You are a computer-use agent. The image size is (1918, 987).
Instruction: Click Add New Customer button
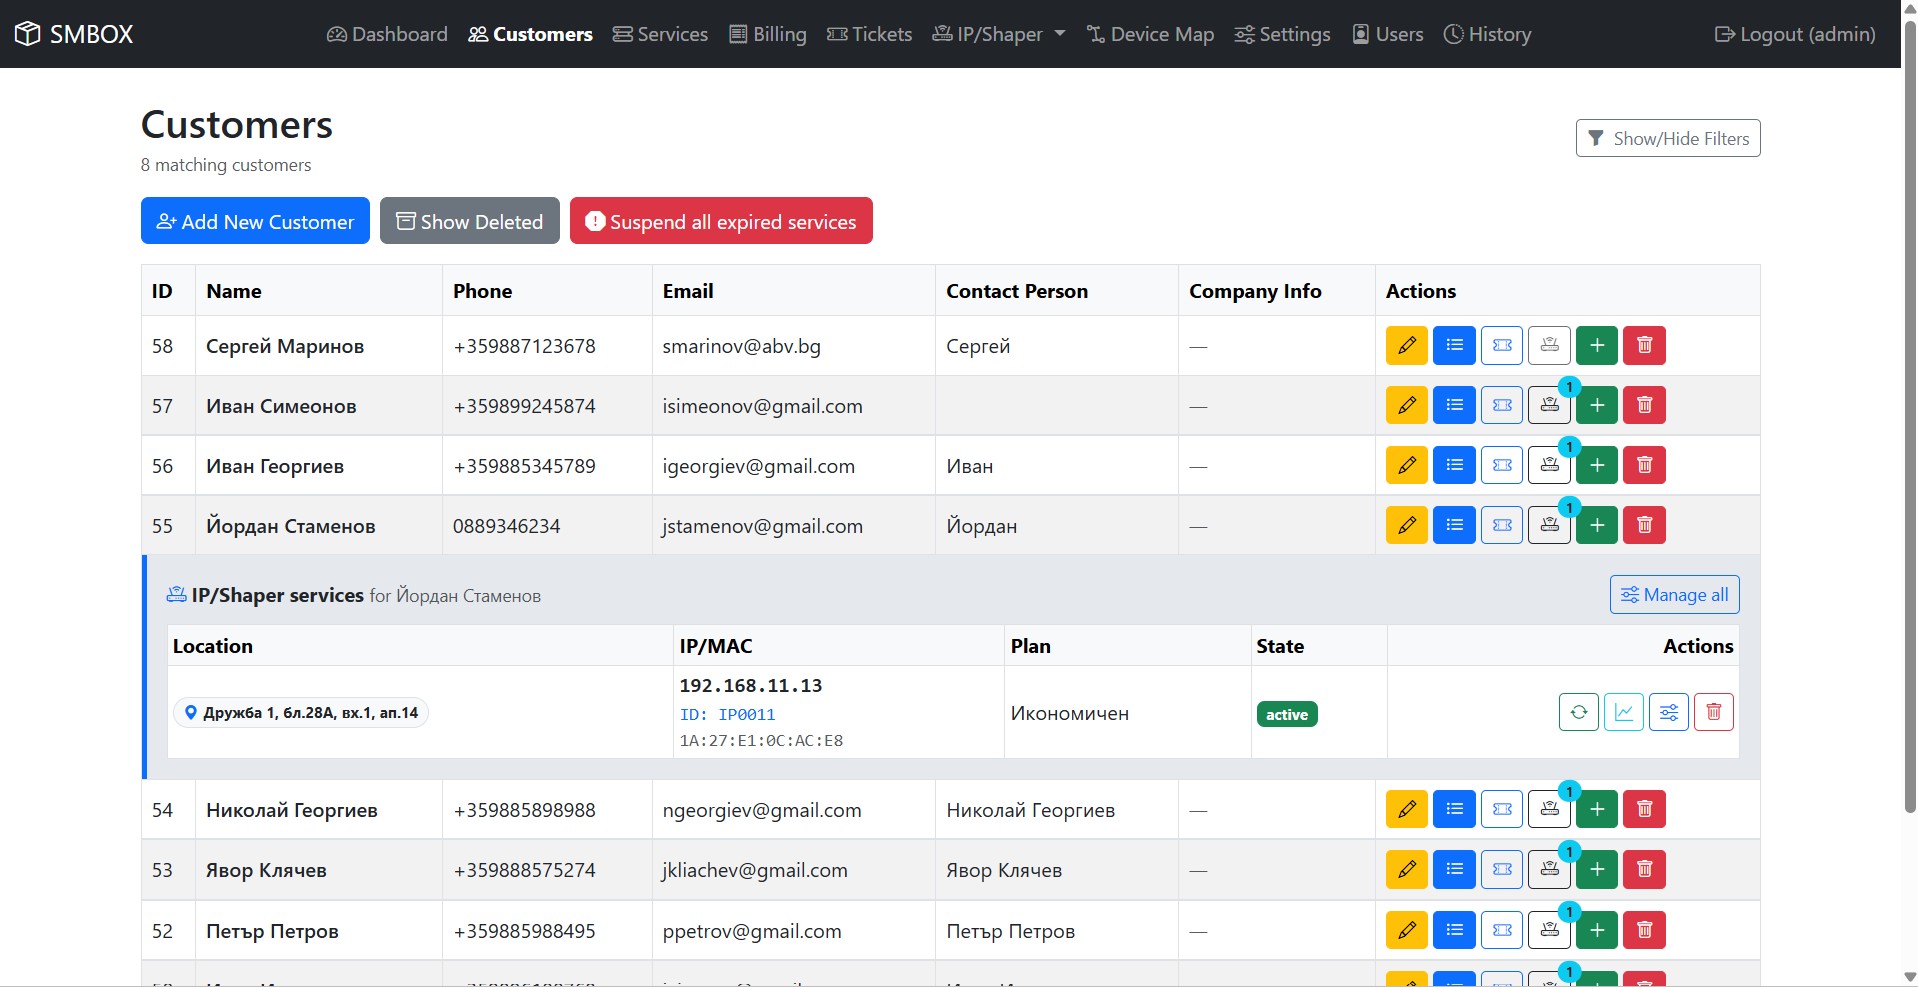coord(255,221)
